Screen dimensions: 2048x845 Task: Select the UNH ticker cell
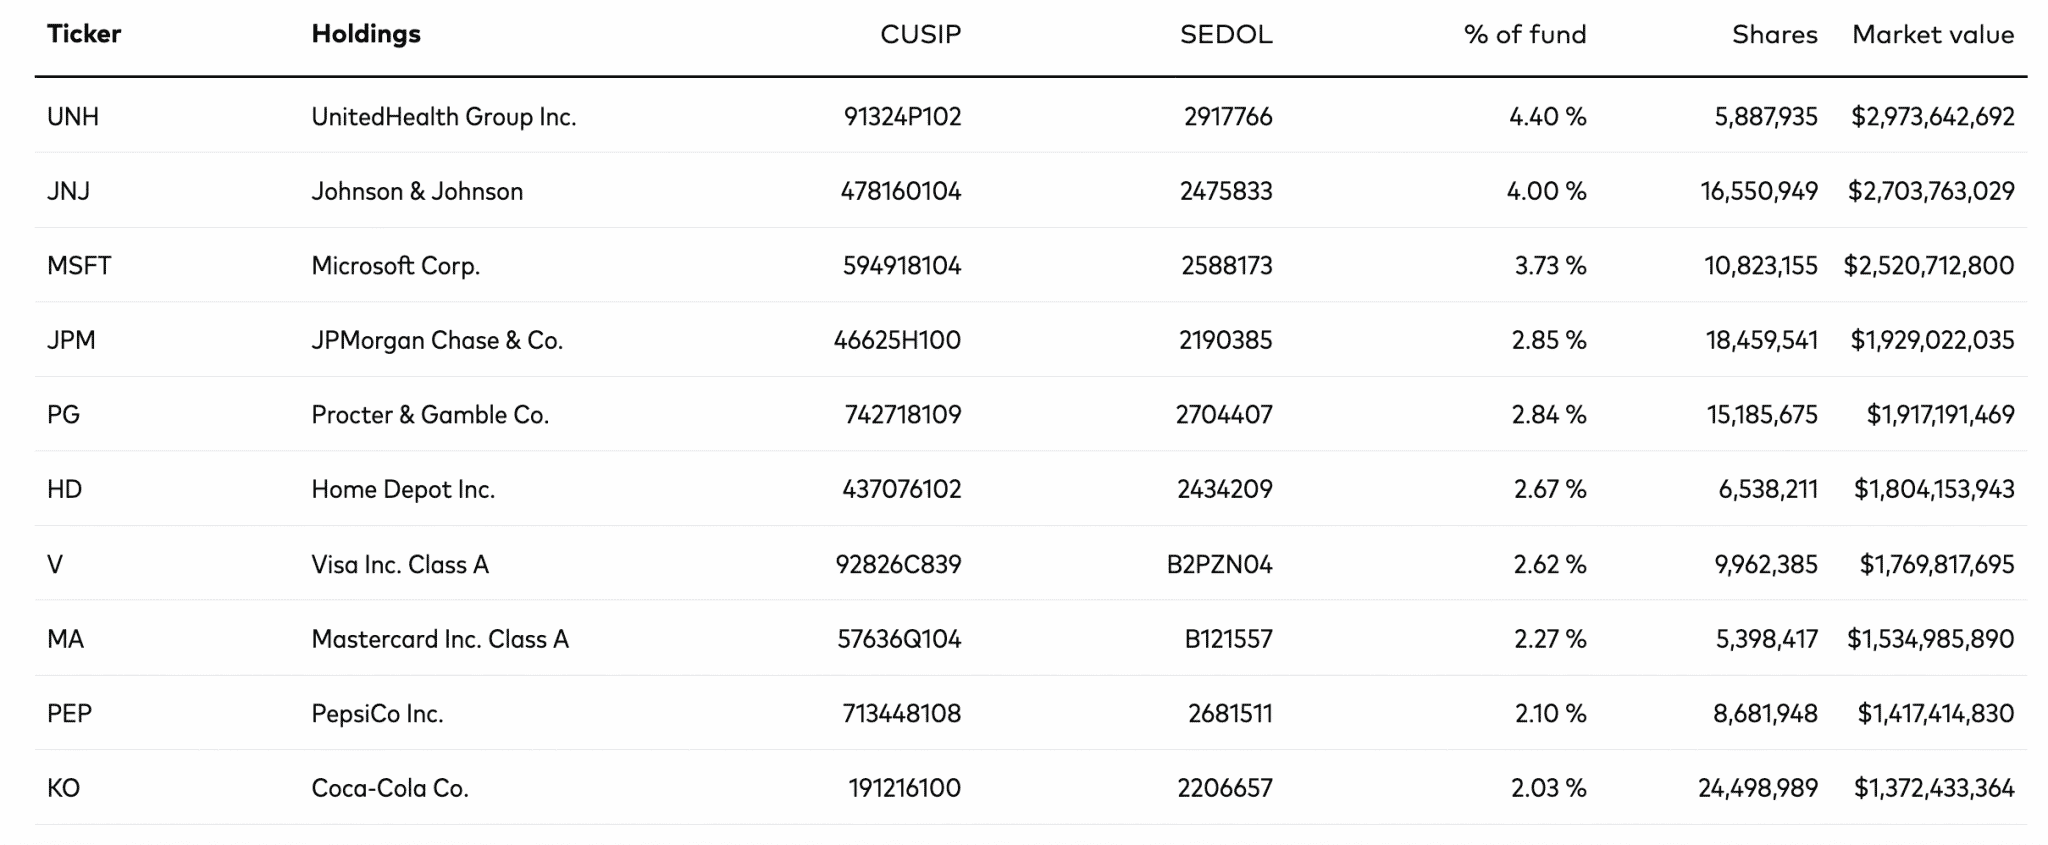click(73, 117)
